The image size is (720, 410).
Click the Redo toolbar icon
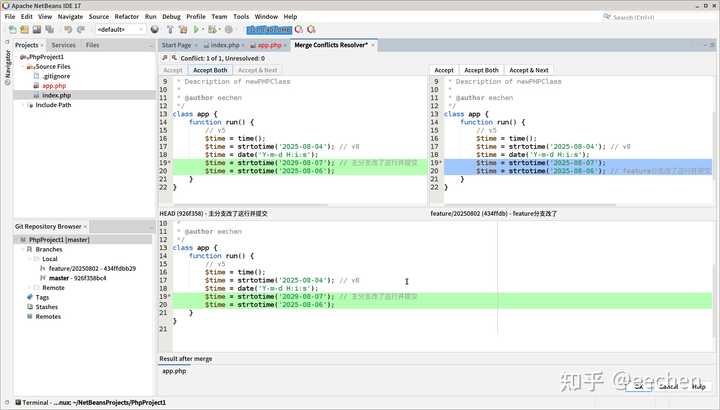(x=81, y=29)
